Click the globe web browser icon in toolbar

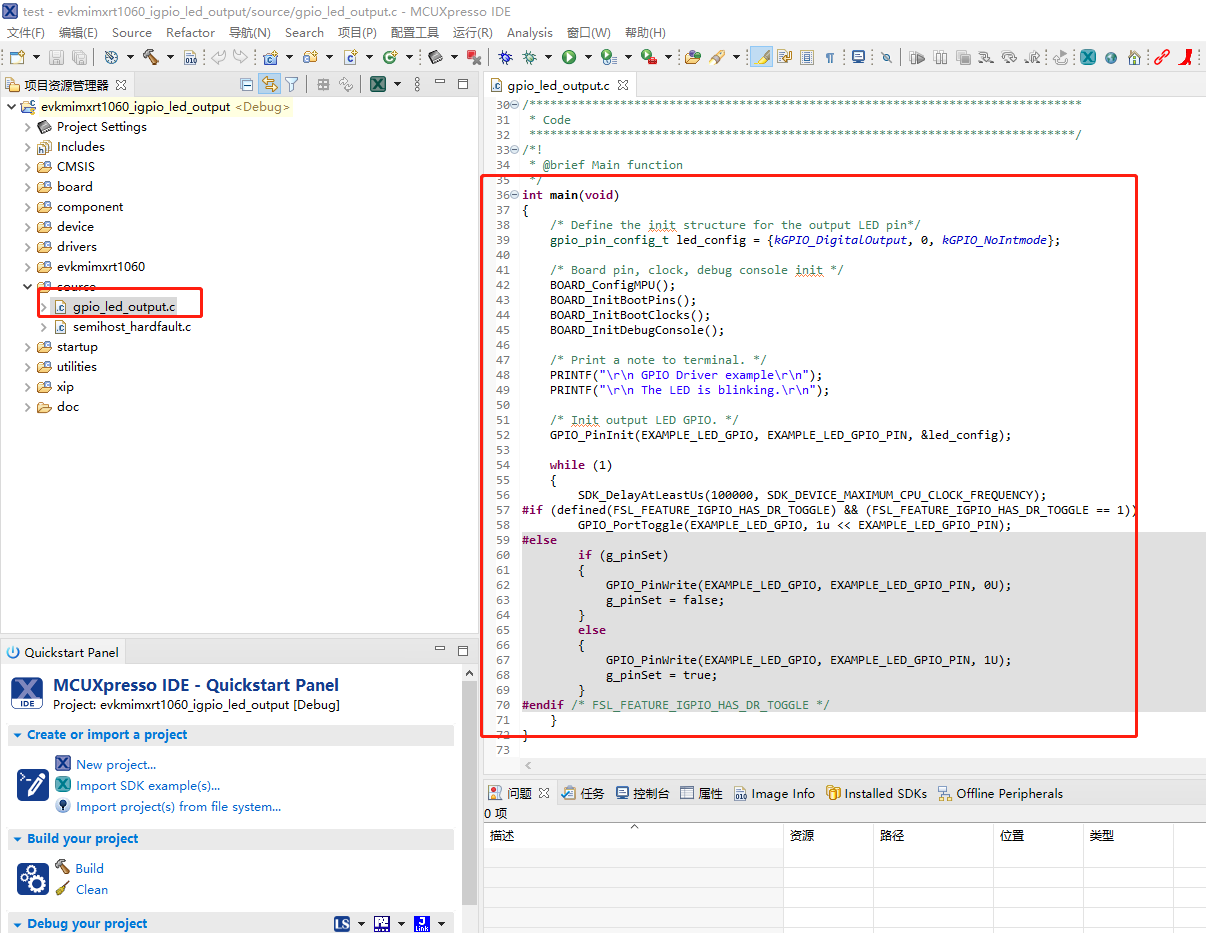(1111, 58)
